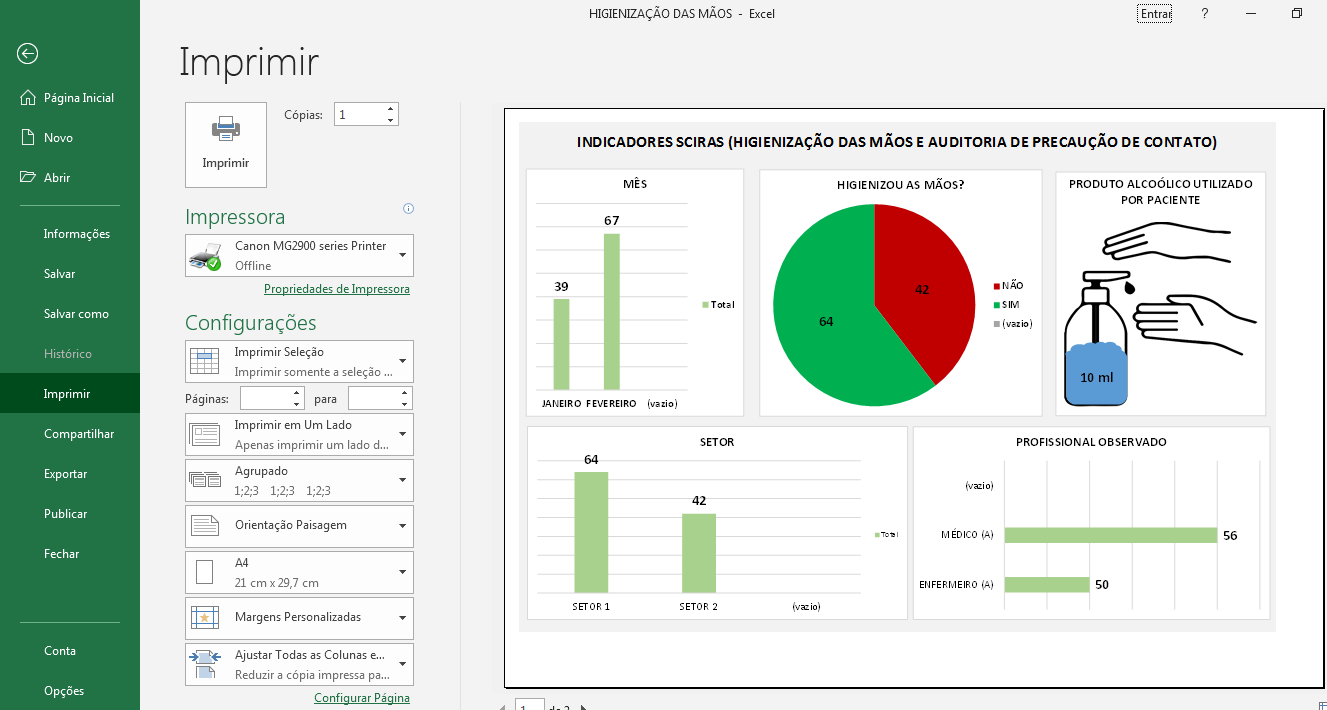Increase Cópias with the up stepper arrow
This screenshot has height=710, width=1327.
coord(391,107)
